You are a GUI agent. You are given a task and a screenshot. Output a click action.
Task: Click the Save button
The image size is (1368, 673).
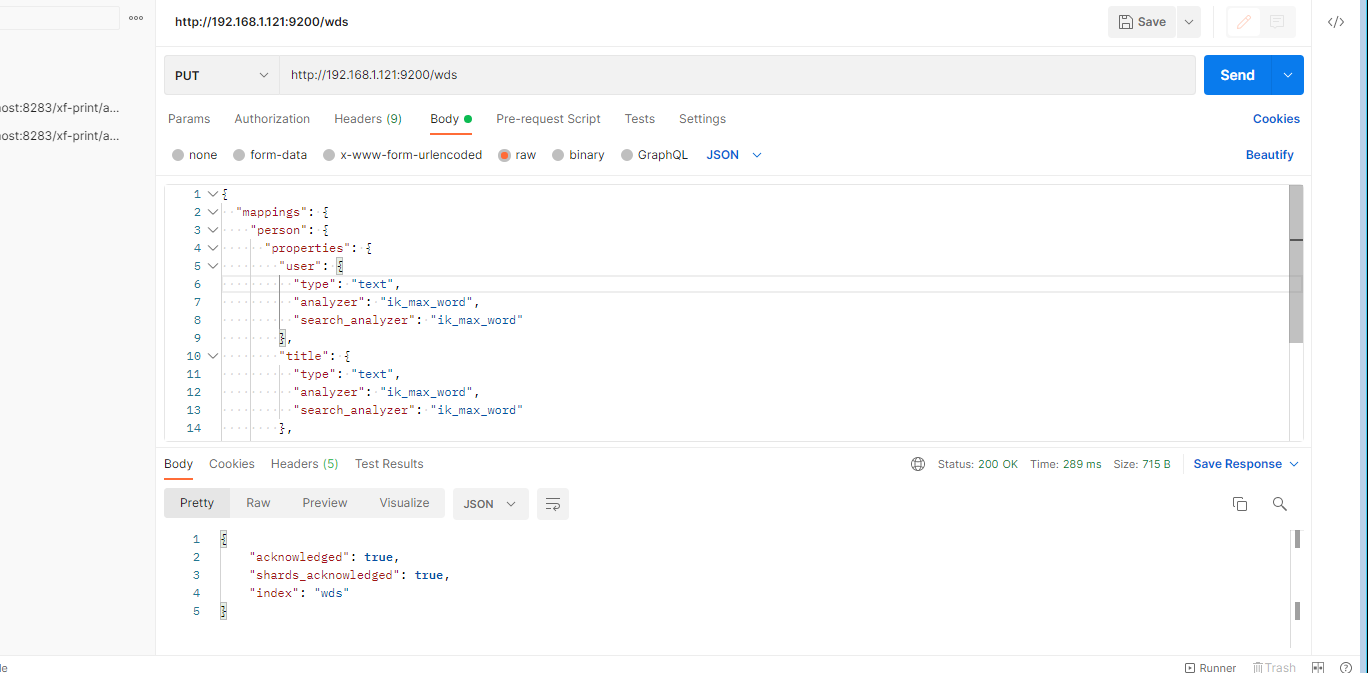pyautogui.click(x=1142, y=22)
